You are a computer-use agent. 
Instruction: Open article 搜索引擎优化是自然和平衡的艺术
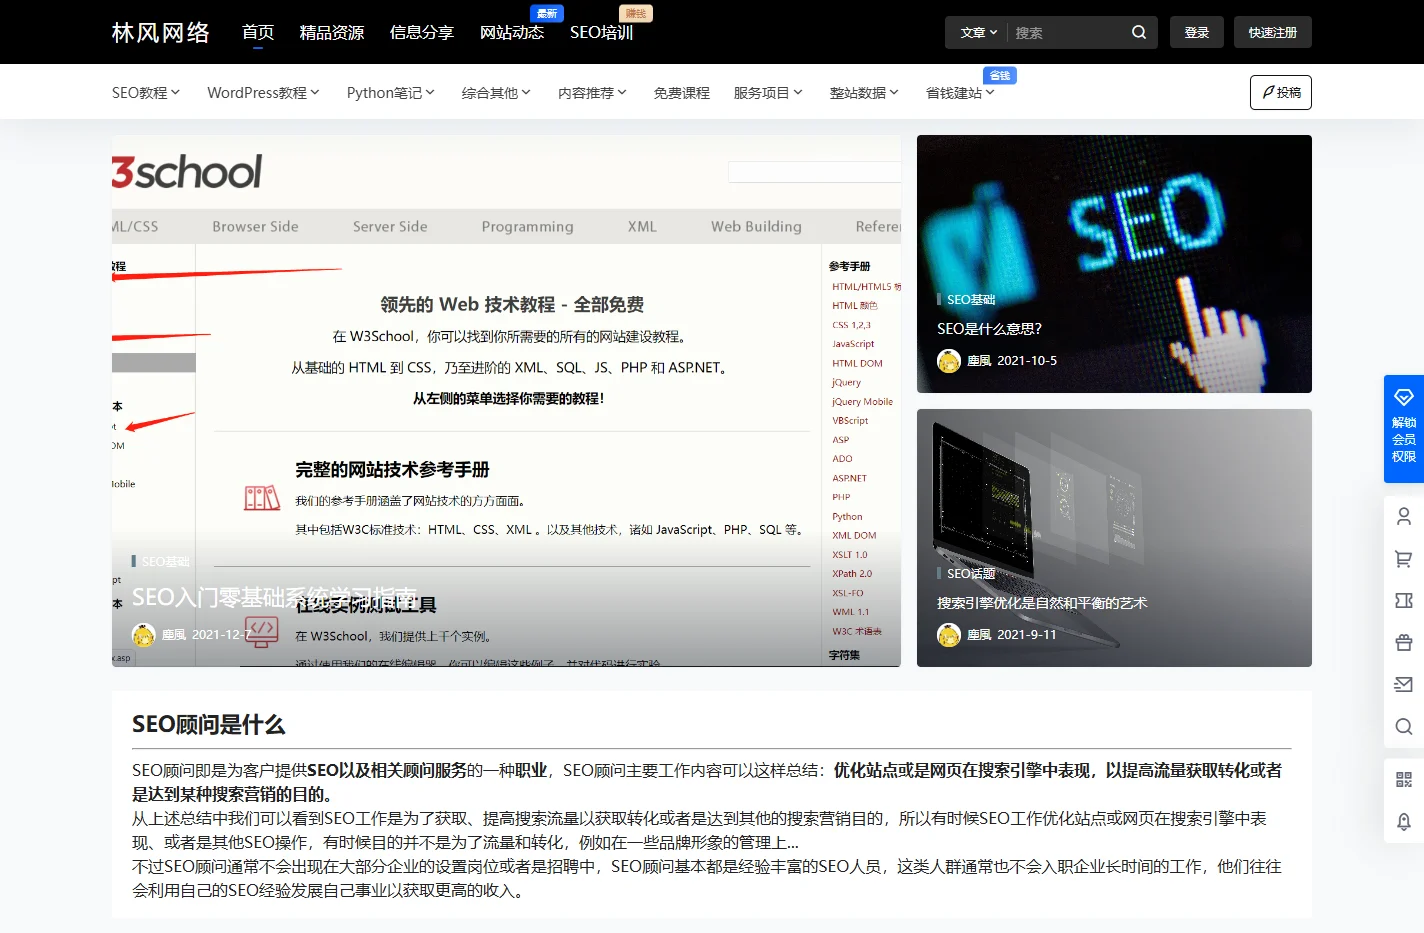coord(1042,603)
